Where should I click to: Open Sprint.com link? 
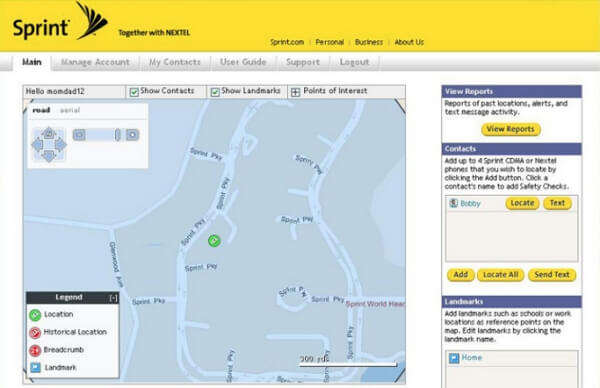pos(287,42)
